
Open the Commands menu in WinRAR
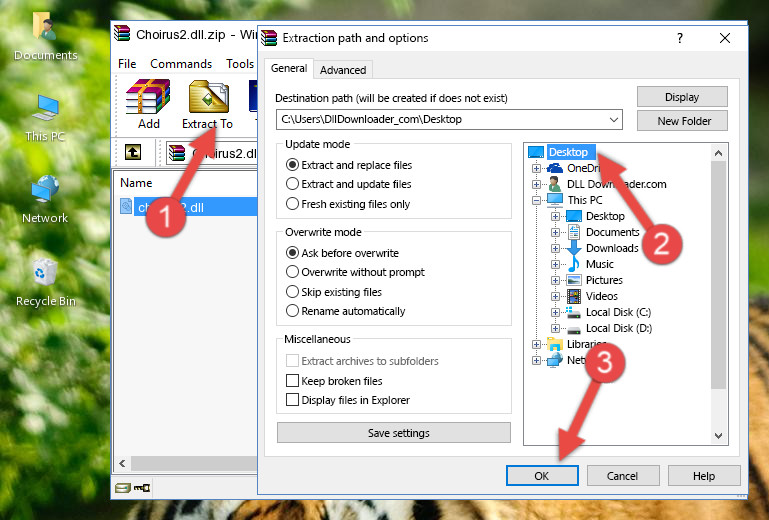coord(181,64)
